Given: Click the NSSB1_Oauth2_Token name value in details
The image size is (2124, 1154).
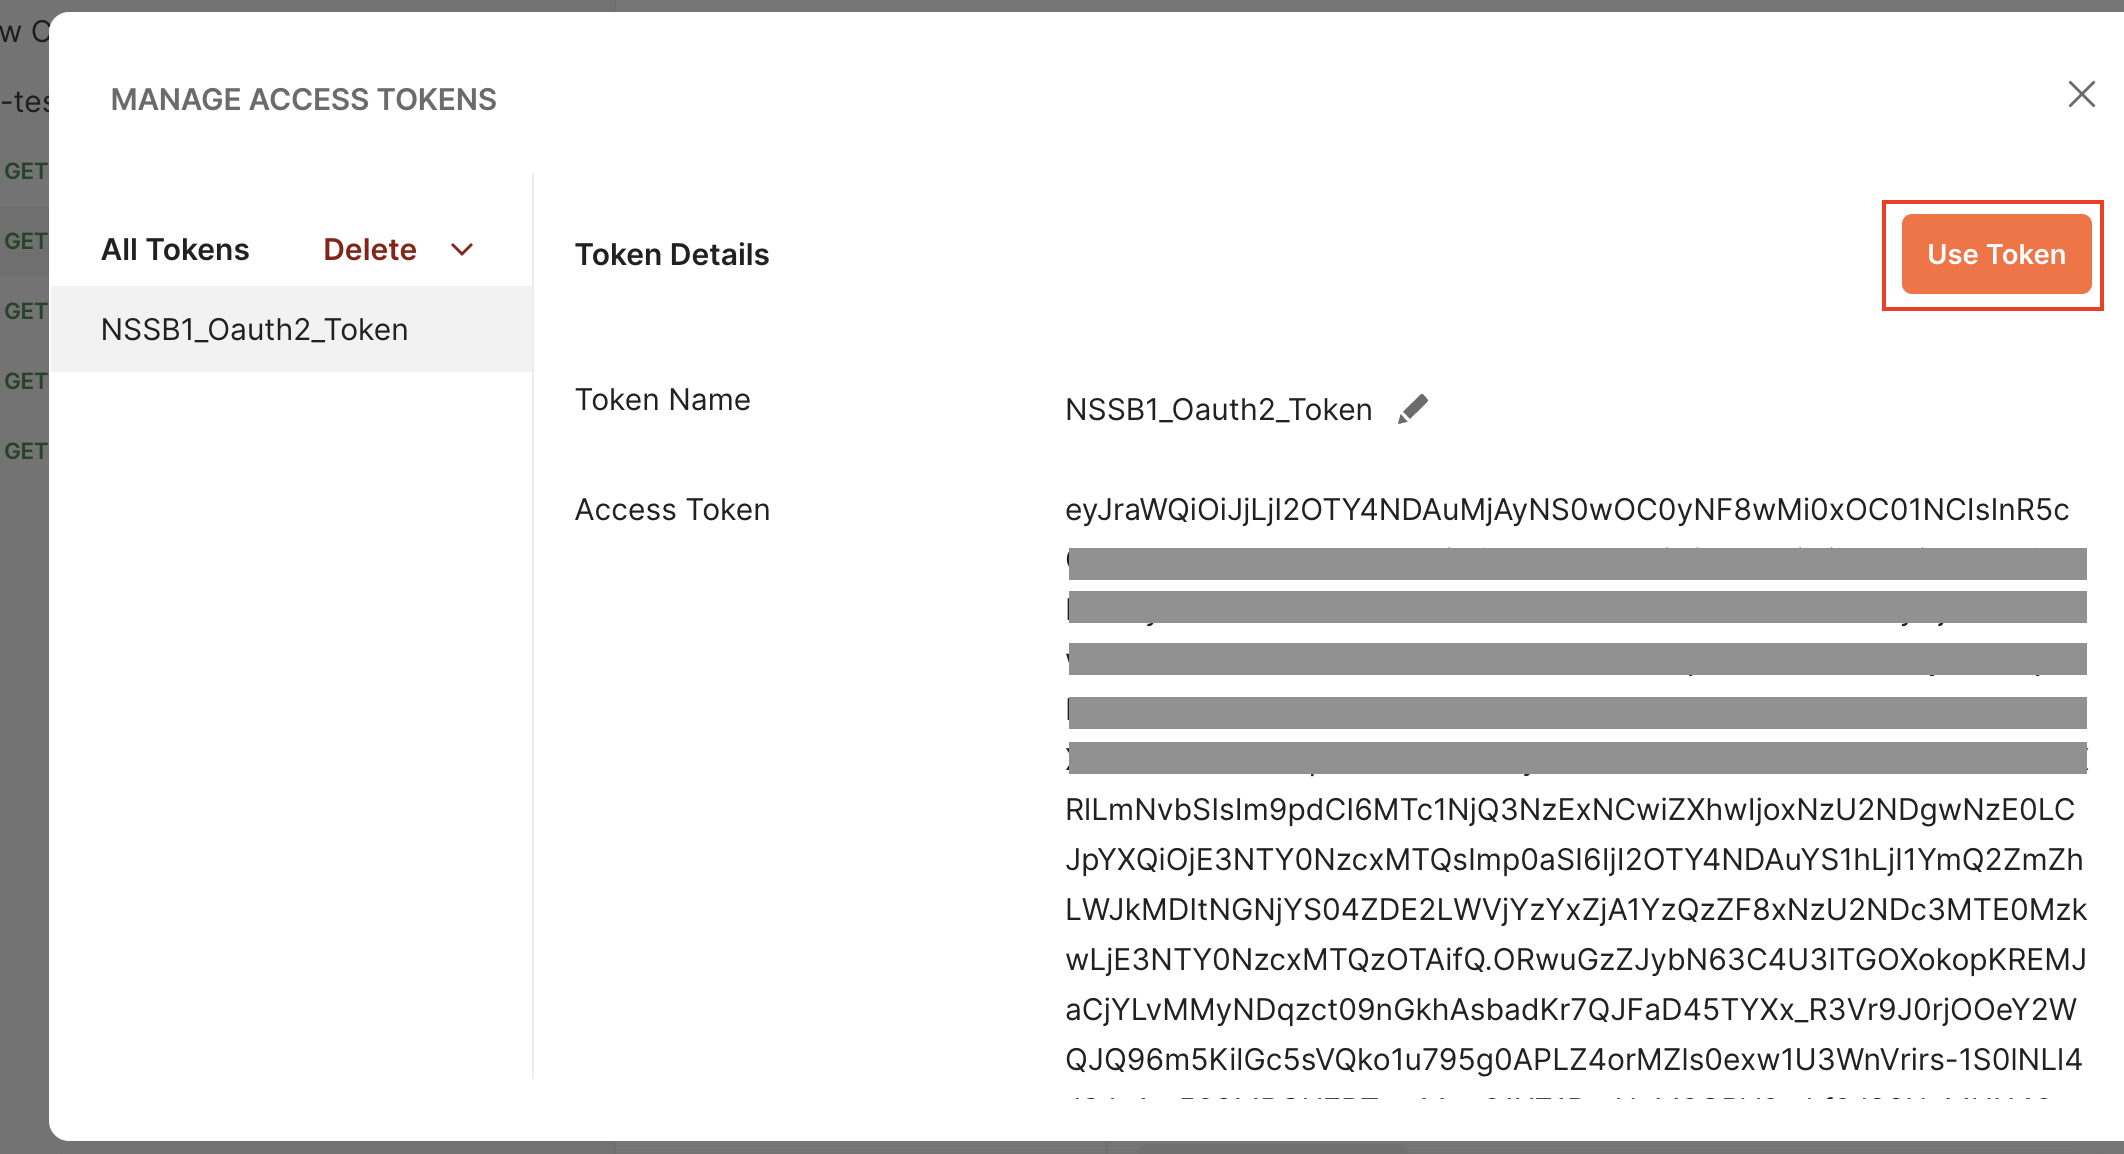Looking at the screenshot, I should (1218, 409).
